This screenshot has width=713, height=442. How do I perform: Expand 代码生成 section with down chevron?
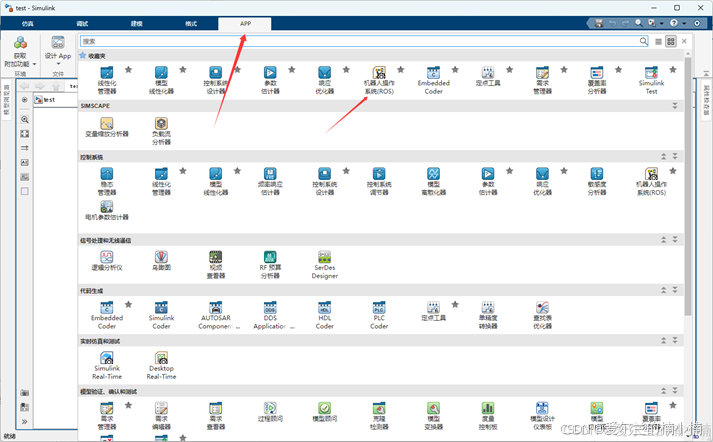pos(675,290)
